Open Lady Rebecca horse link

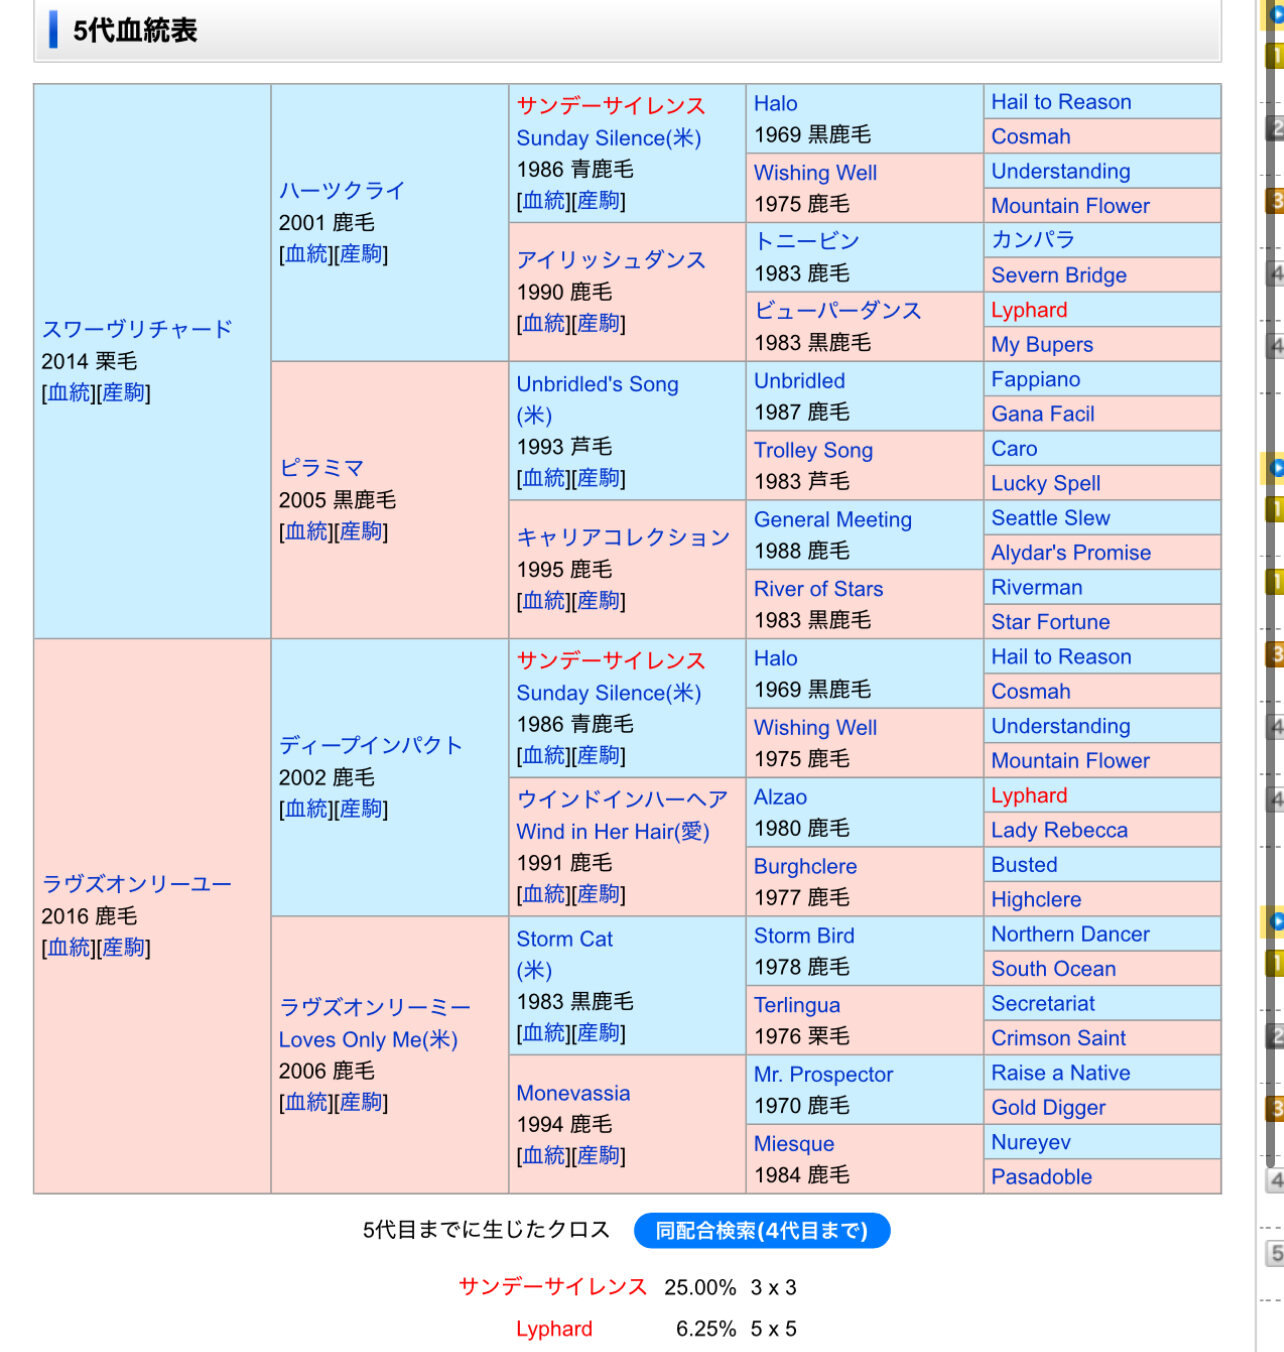click(x=1059, y=830)
